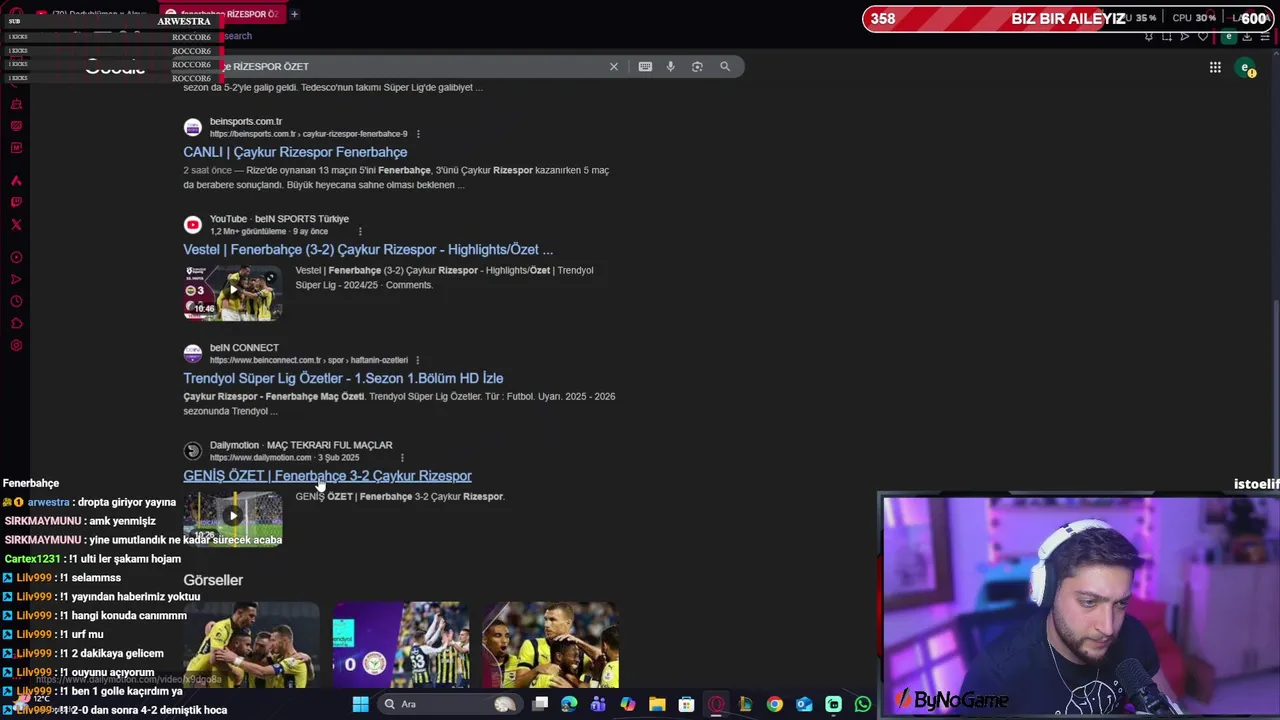Clear the Google search box text
Screen dimensions: 1280x720
614,66
